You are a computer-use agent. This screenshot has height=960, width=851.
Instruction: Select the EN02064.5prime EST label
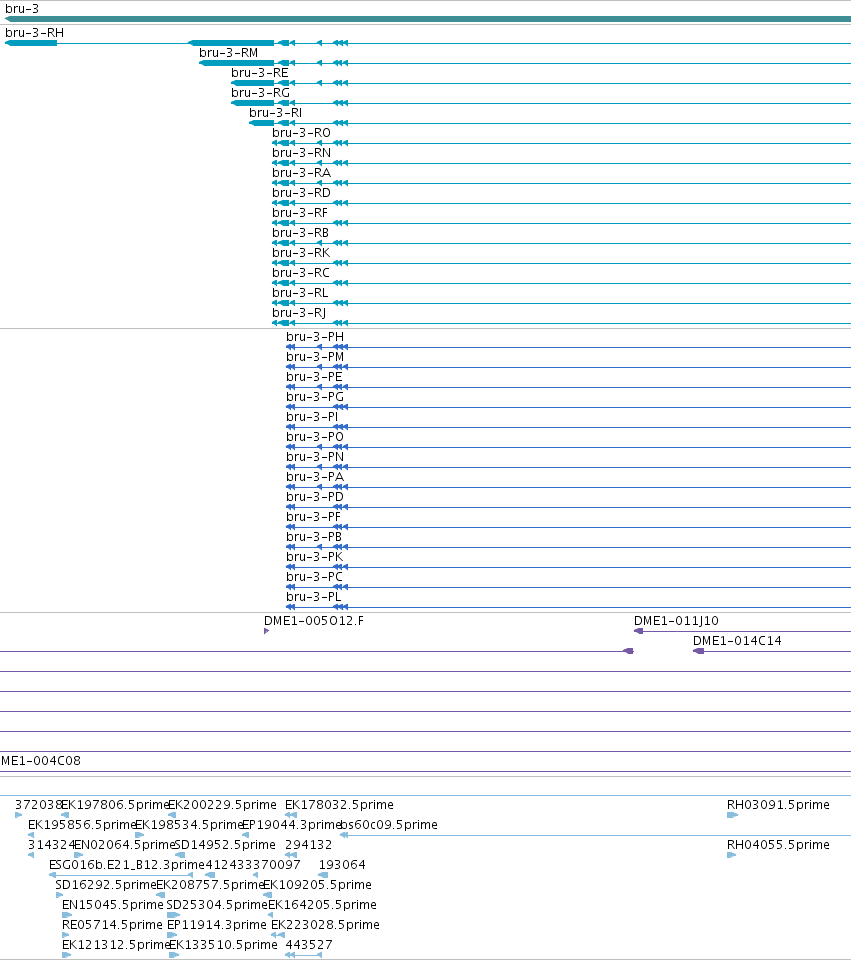124,845
